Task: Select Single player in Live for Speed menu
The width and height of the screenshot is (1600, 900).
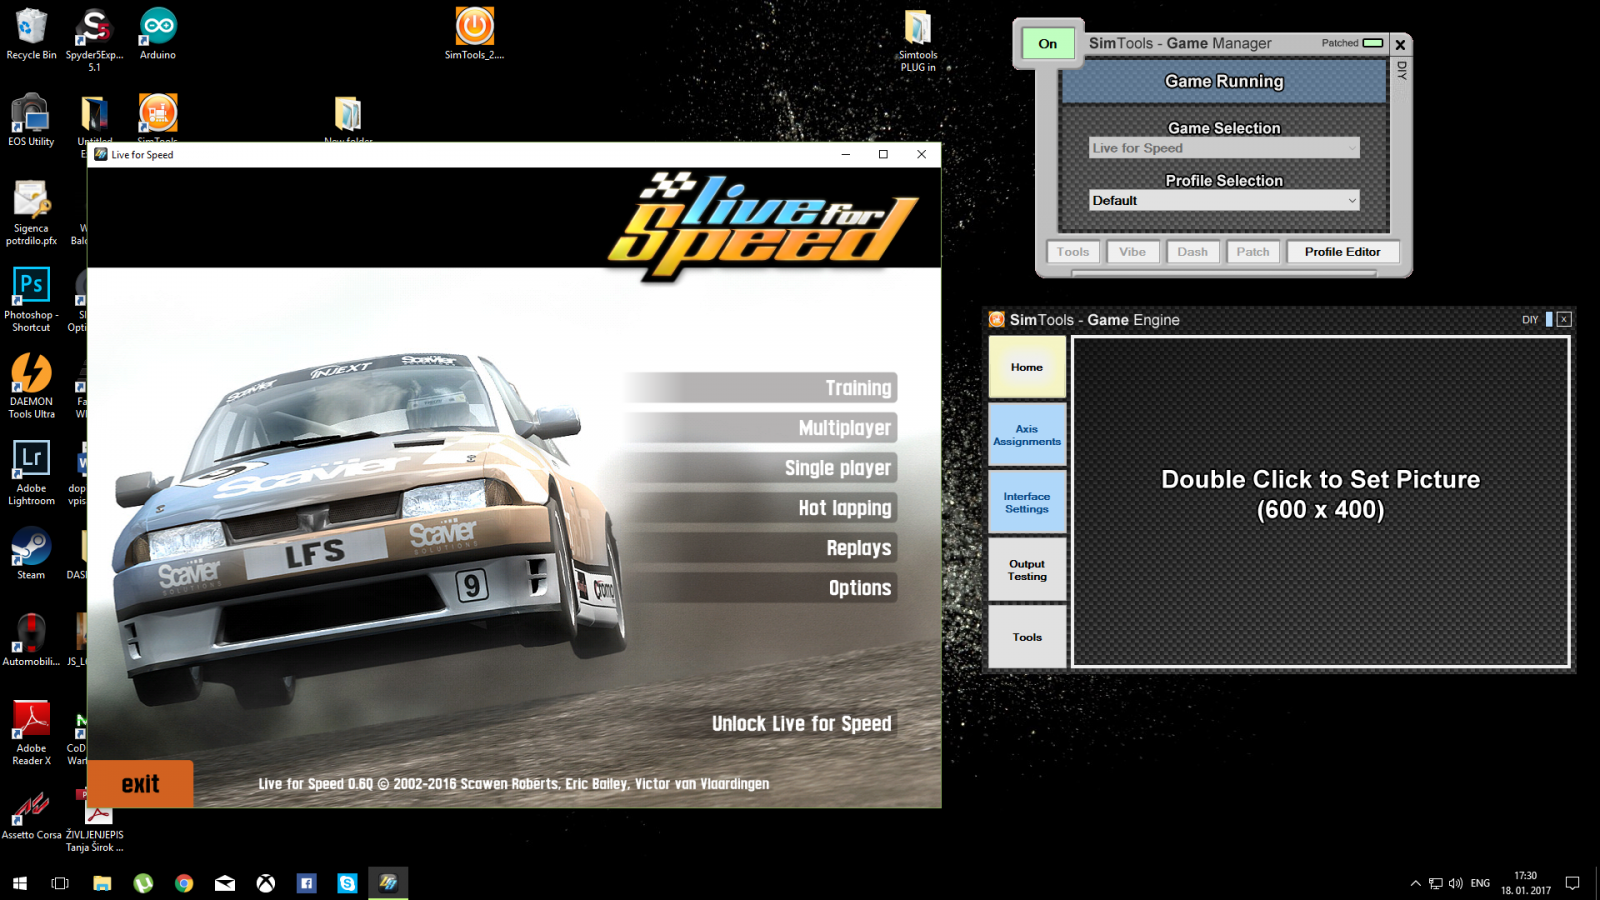Action: point(762,468)
